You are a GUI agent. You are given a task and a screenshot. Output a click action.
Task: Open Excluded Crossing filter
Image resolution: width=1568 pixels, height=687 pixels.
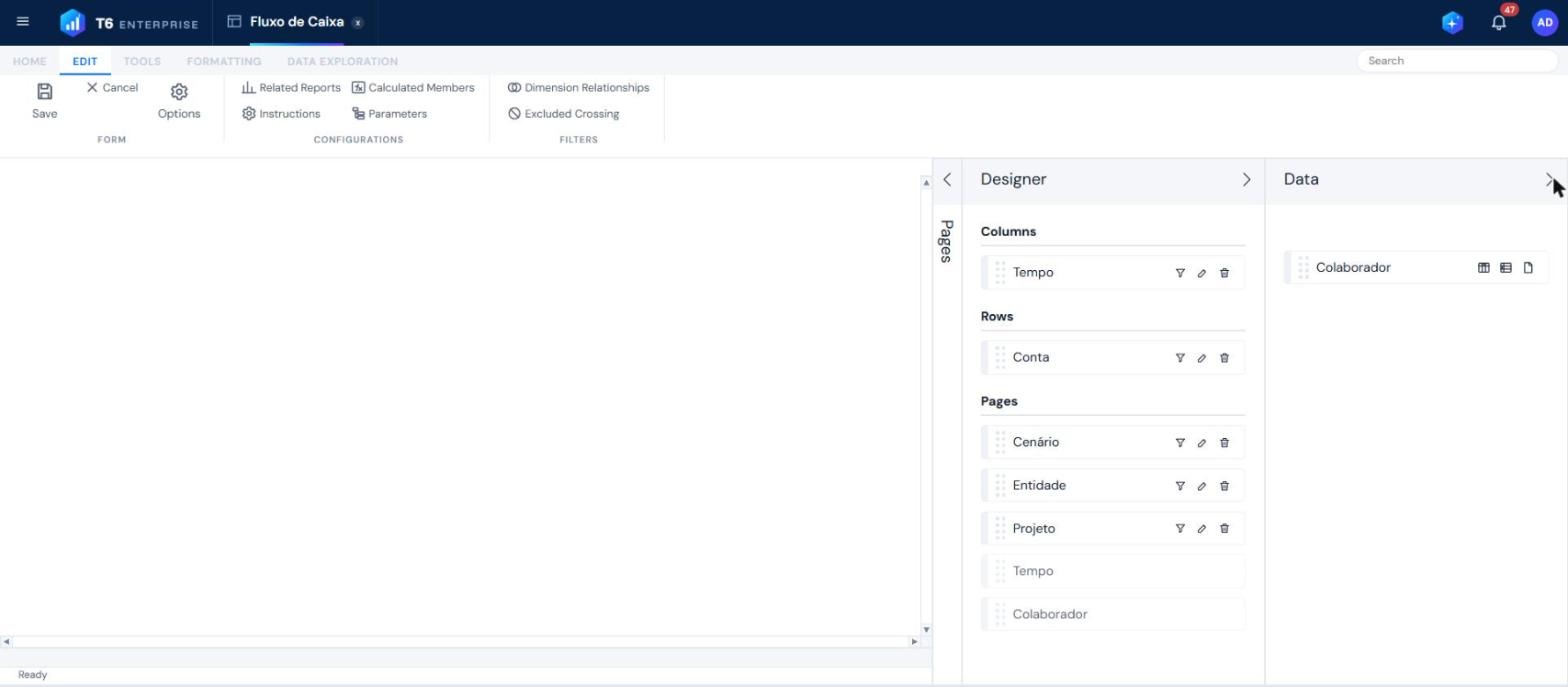tap(563, 114)
